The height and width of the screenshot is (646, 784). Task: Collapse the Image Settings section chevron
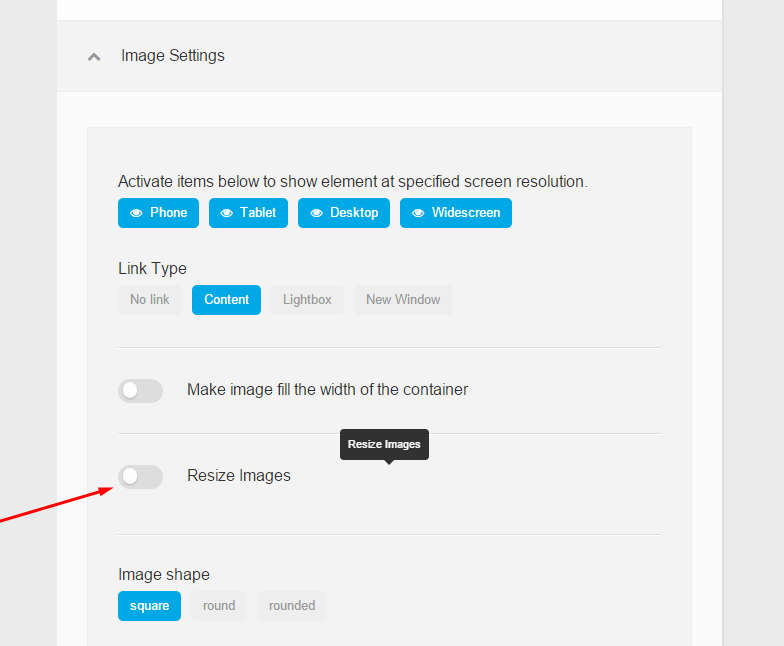click(94, 57)
